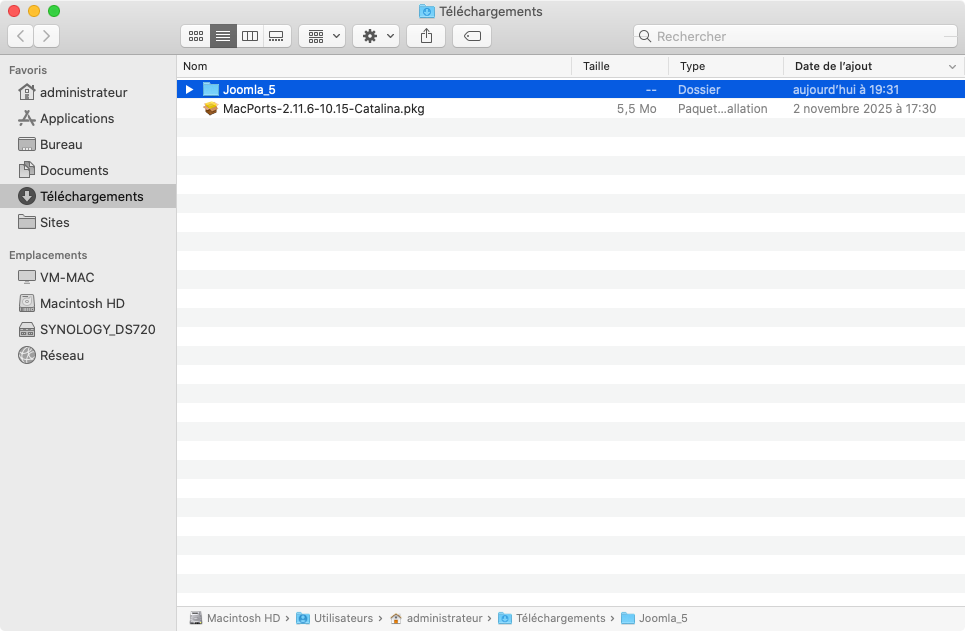
Task: Go back using the back arrow
Action: (21, 36)
